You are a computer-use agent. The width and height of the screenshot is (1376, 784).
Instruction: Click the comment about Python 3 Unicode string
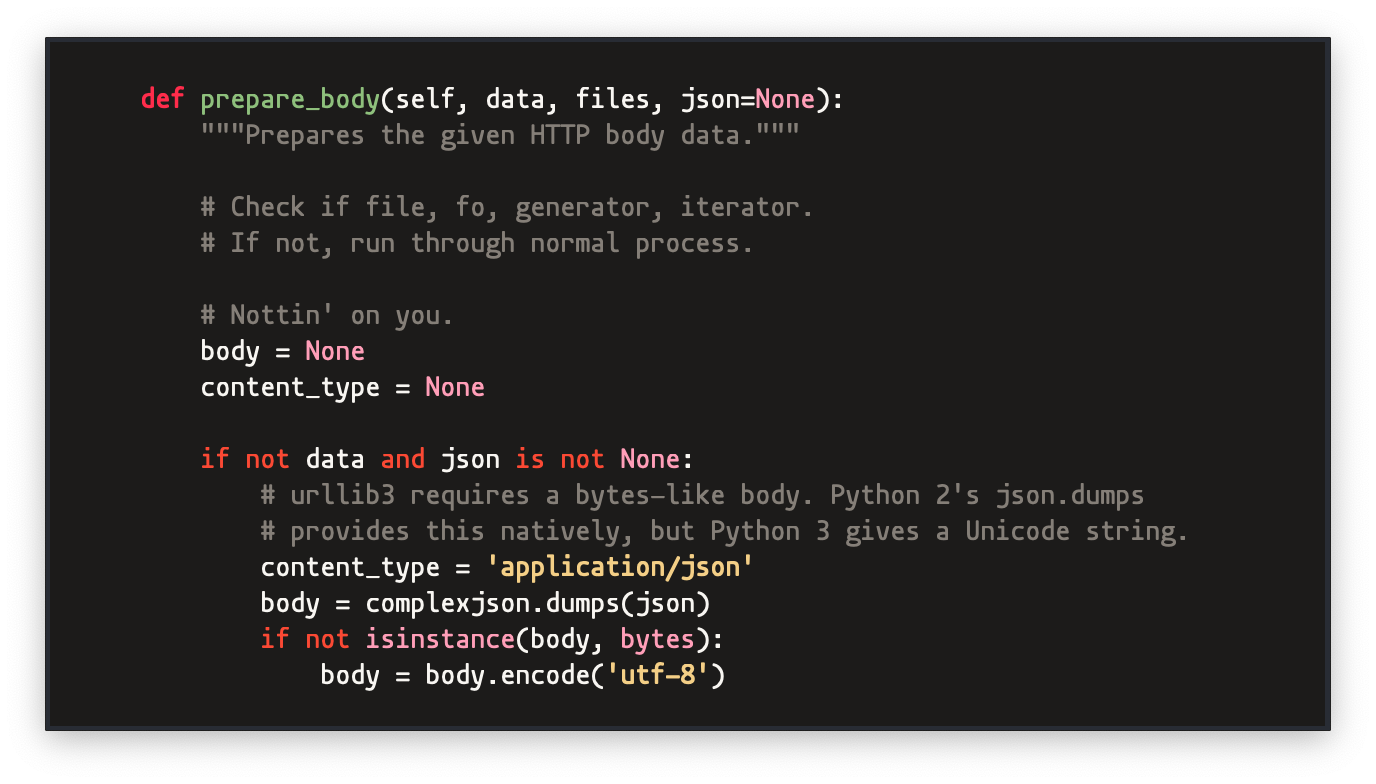pos(725,532)
